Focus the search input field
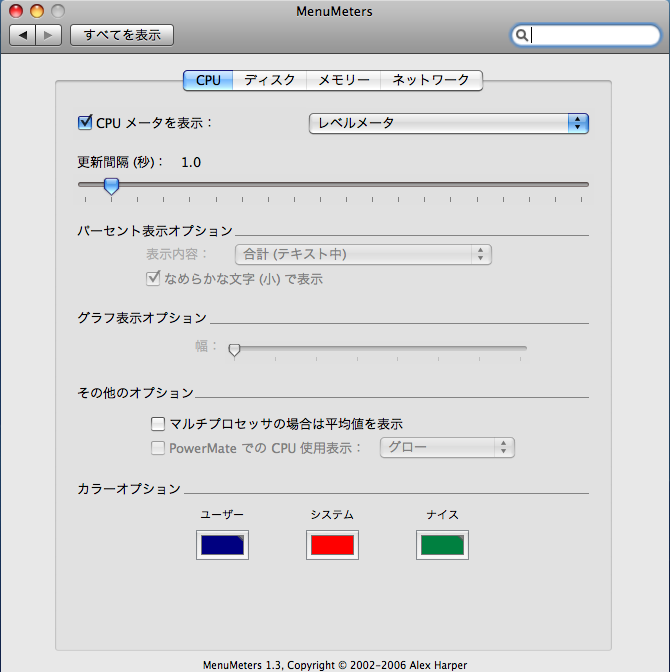 click(586, 35)
